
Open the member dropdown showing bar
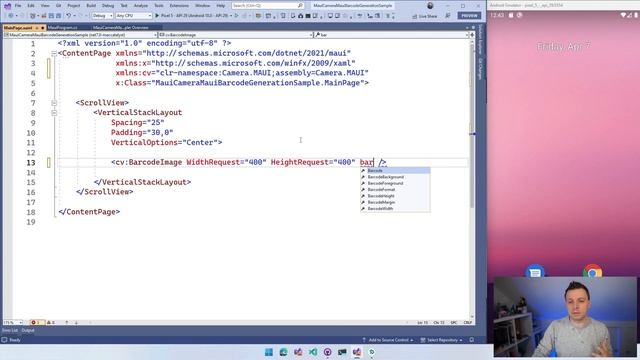pos(391,35)
